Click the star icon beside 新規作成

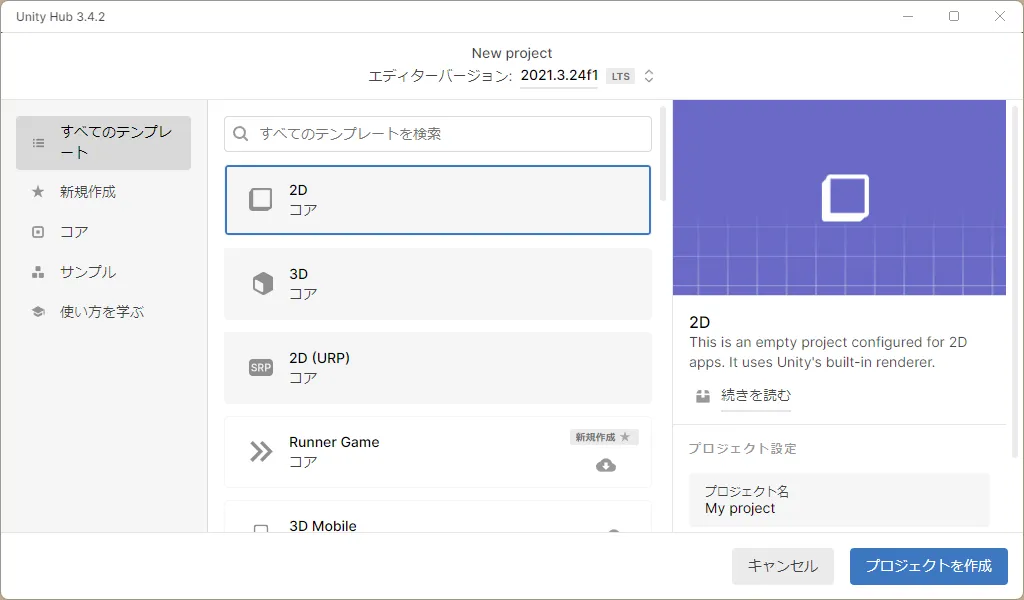click(38, 192)
